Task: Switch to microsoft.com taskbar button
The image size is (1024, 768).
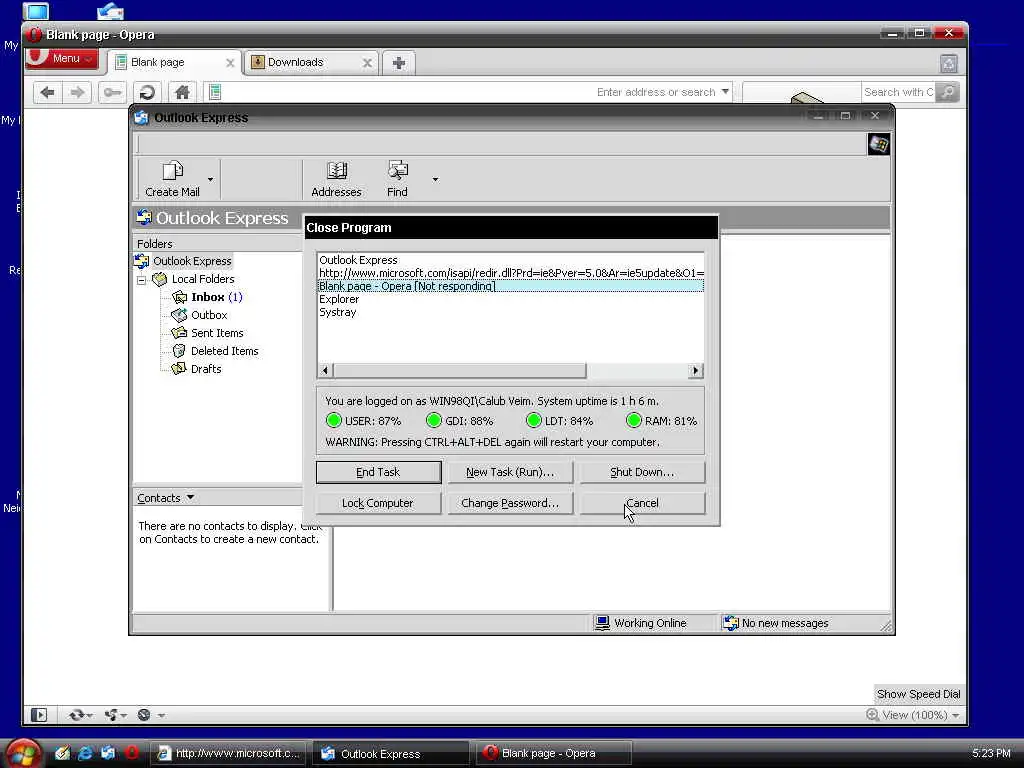Action: click(228, 754)
